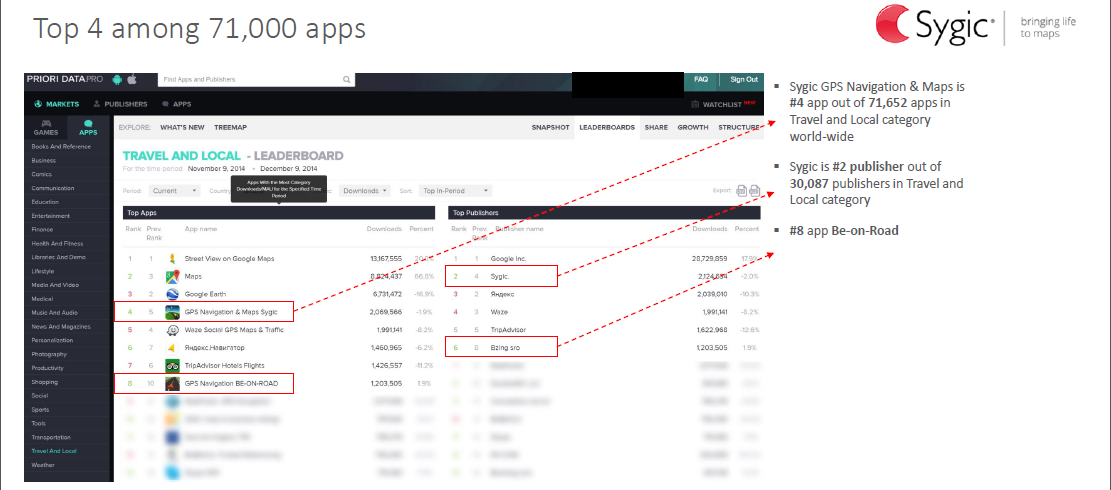
Task: Export leaderboard with second export icon
Action: pos(755,190)
